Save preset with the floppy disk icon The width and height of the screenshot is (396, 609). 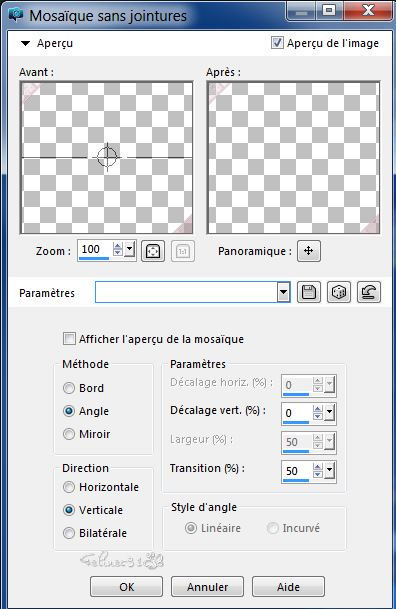(x=309, y=292)
